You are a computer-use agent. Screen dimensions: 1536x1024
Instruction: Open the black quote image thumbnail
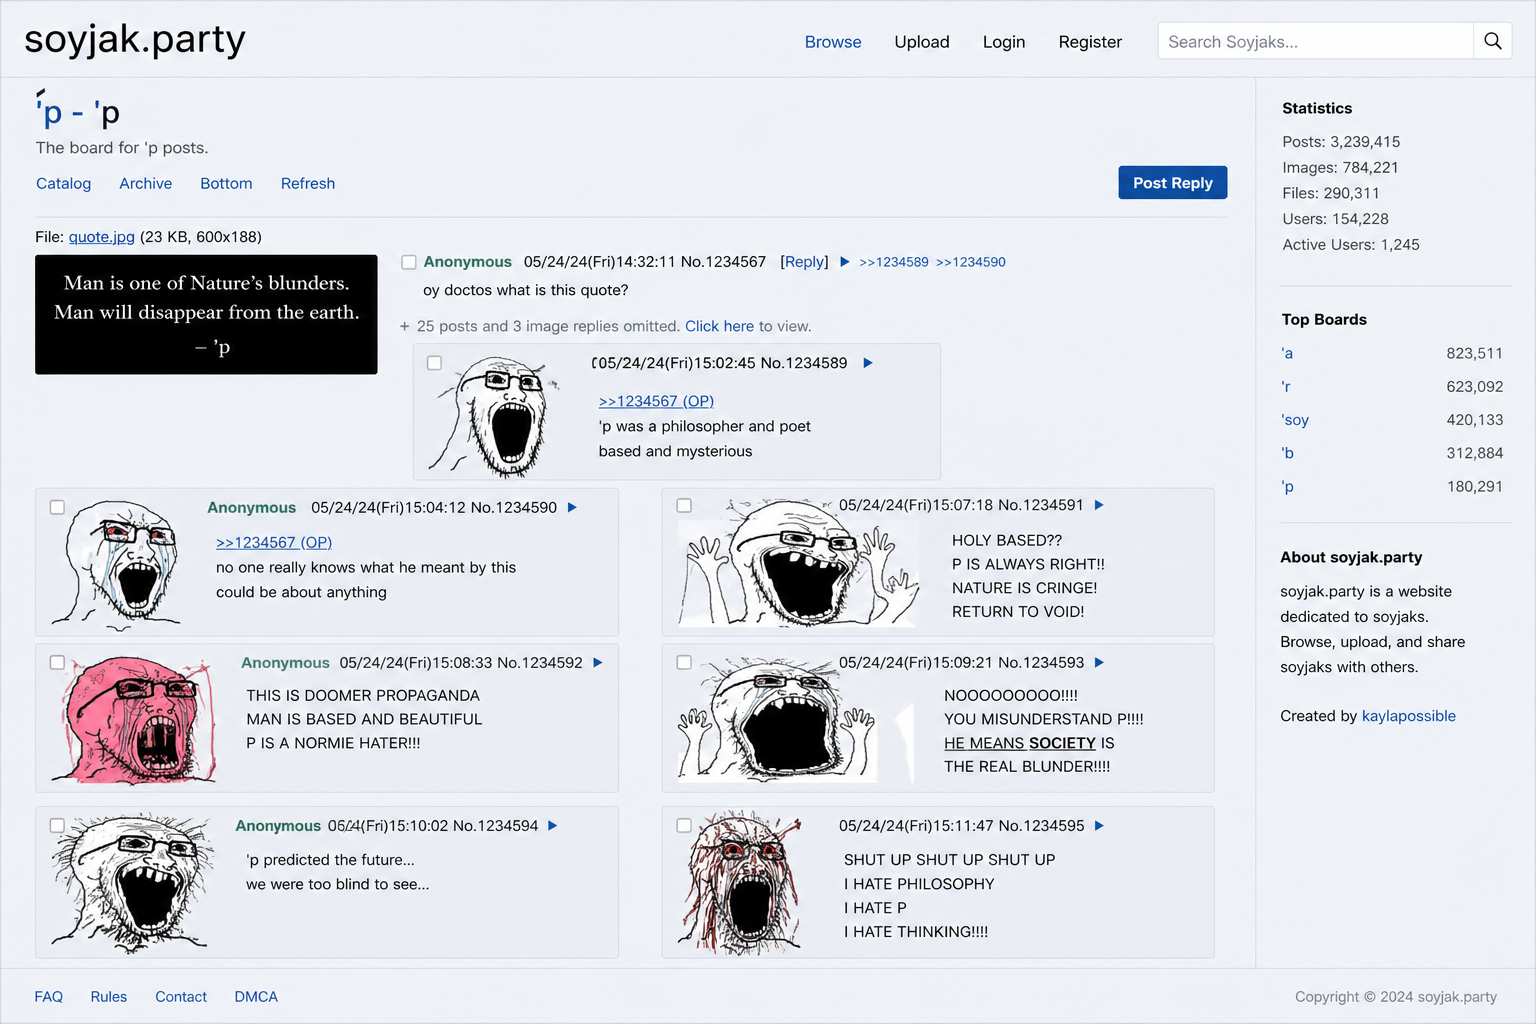(x=206, y=314)
